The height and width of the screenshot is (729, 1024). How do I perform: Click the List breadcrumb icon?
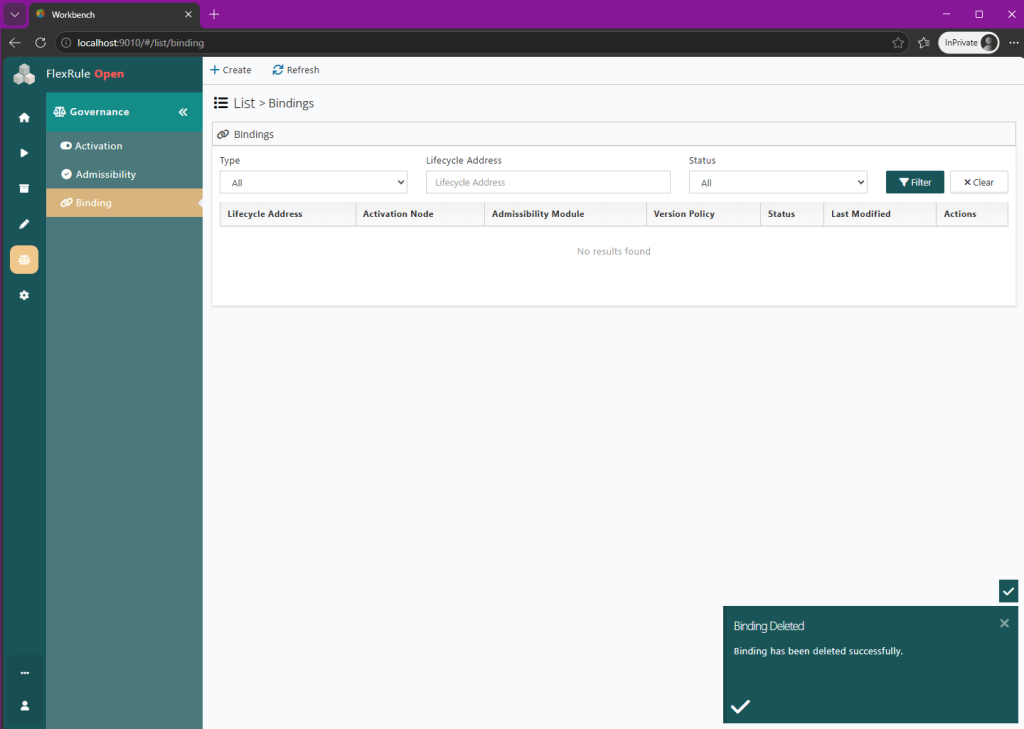point(221,103)
